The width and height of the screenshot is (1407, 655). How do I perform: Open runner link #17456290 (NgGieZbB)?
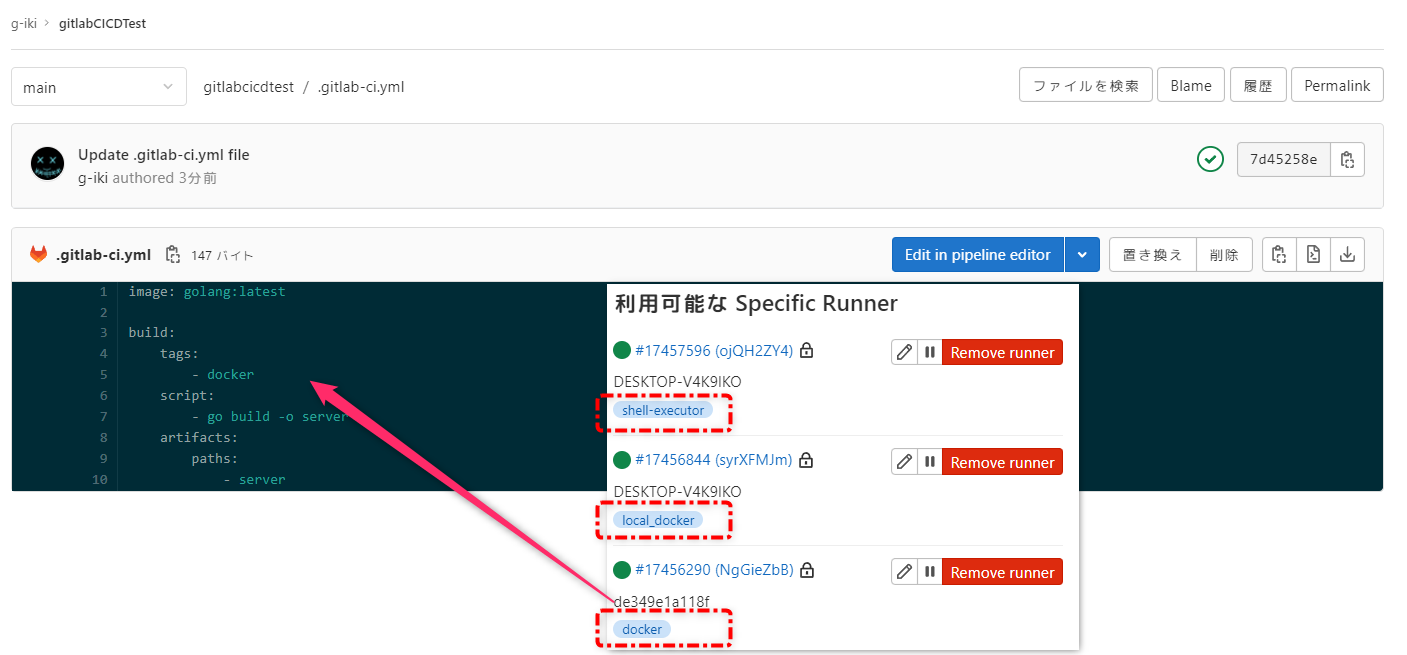pos(714,570)
